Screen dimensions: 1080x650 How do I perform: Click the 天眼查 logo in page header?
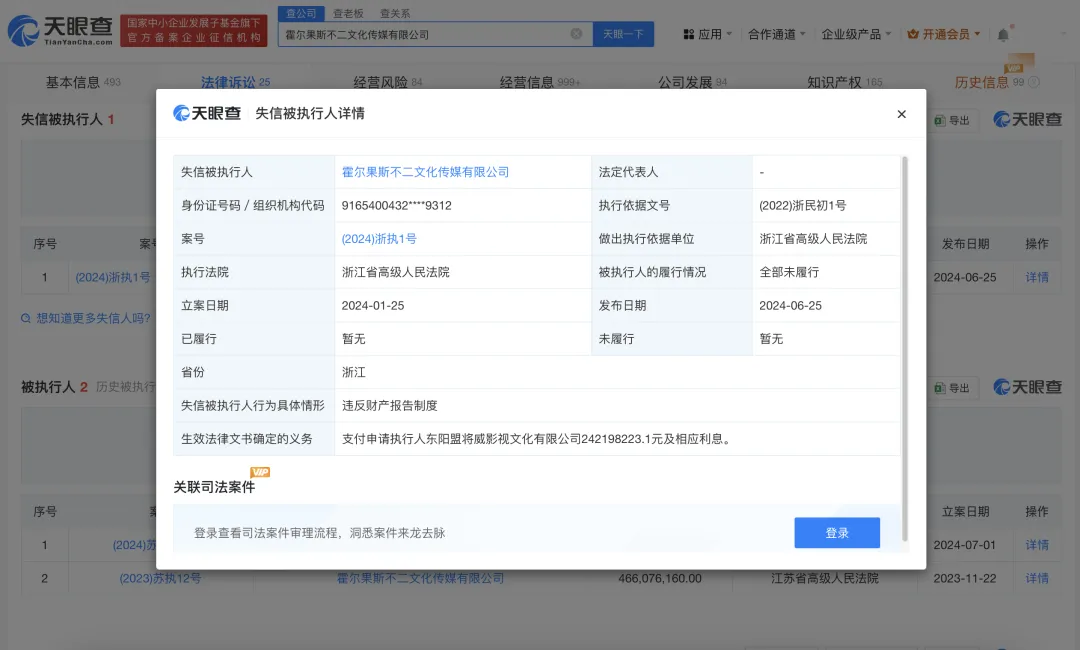click(x=60, y=31)
